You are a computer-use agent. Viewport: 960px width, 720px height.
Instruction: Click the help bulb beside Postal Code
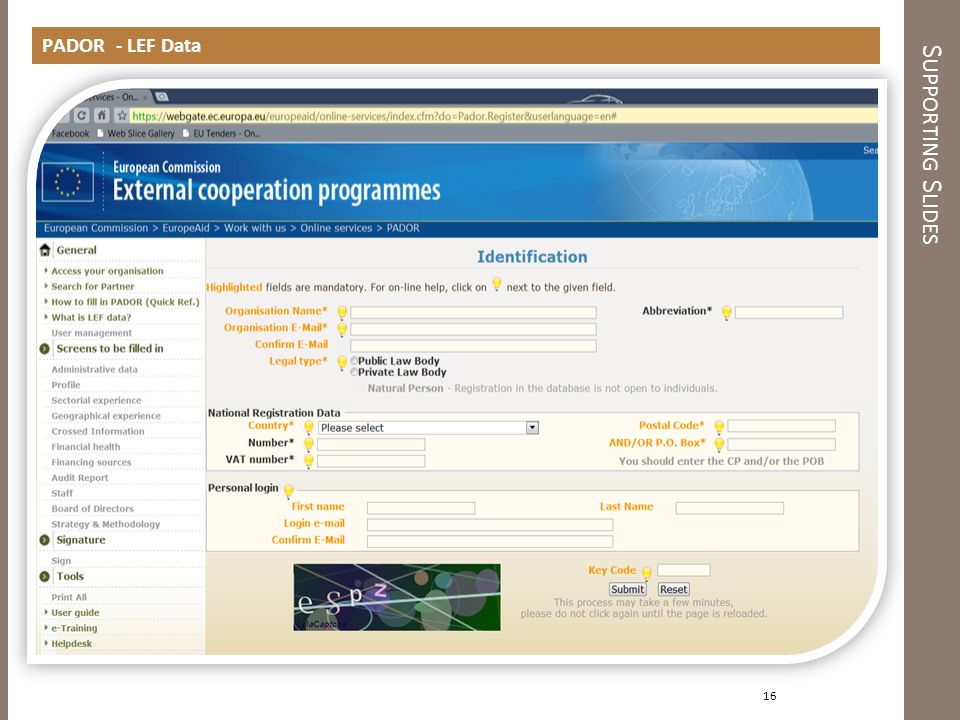[719, 427]
